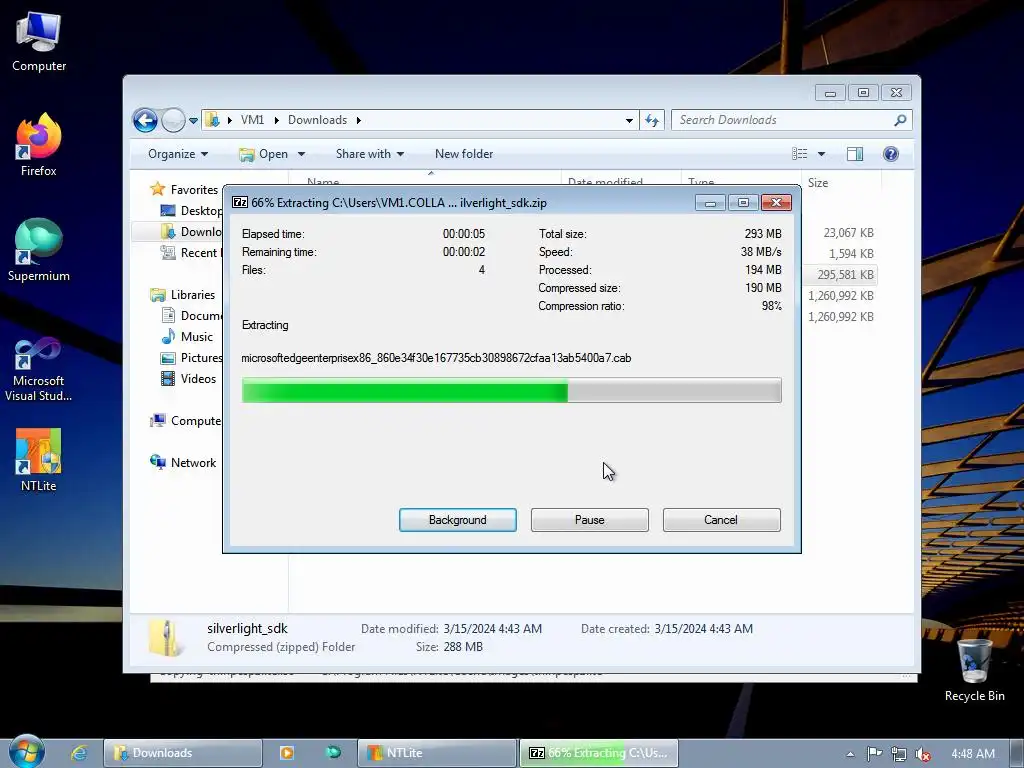Click the muted volume tray icon
1024x768 pixels.
tap(923, 754)
